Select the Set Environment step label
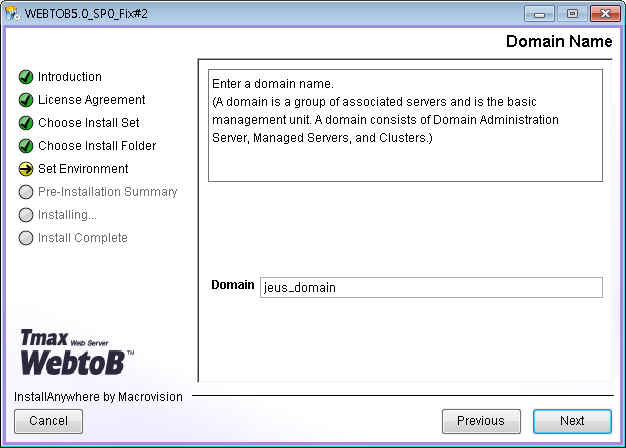Image resolution: width=626 pixels, height=448 pixels. [x=83, y=169]
